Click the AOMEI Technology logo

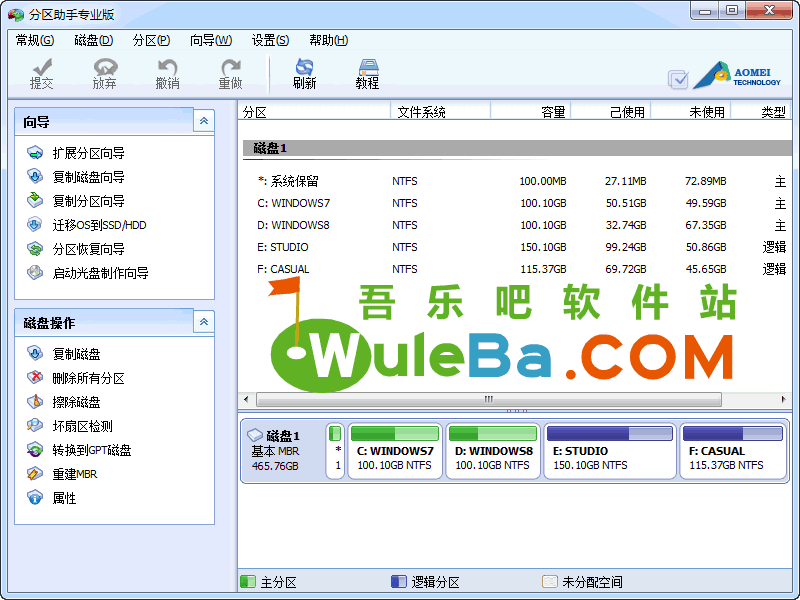tap(737, 76)
